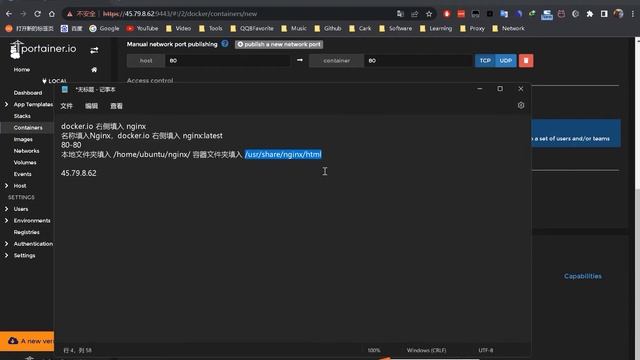The width and height of the screenshot is (640, 360).
Task: Share this page from address bar
Action: (x=415, y=14)
